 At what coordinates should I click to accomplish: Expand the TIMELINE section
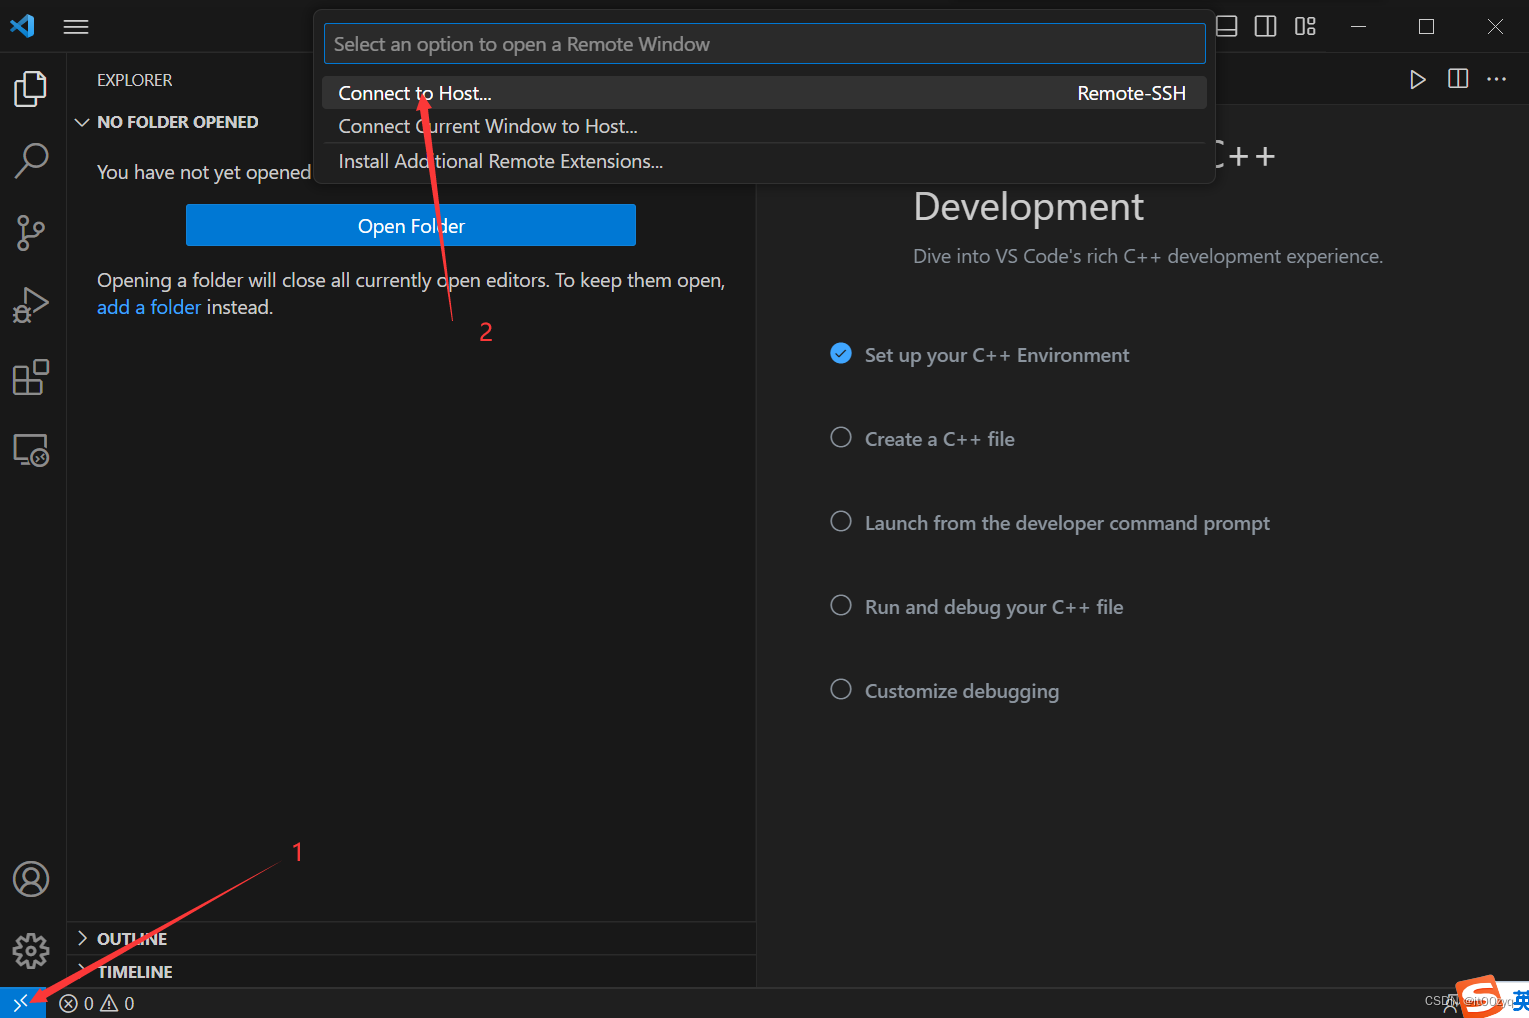(411, 971)
